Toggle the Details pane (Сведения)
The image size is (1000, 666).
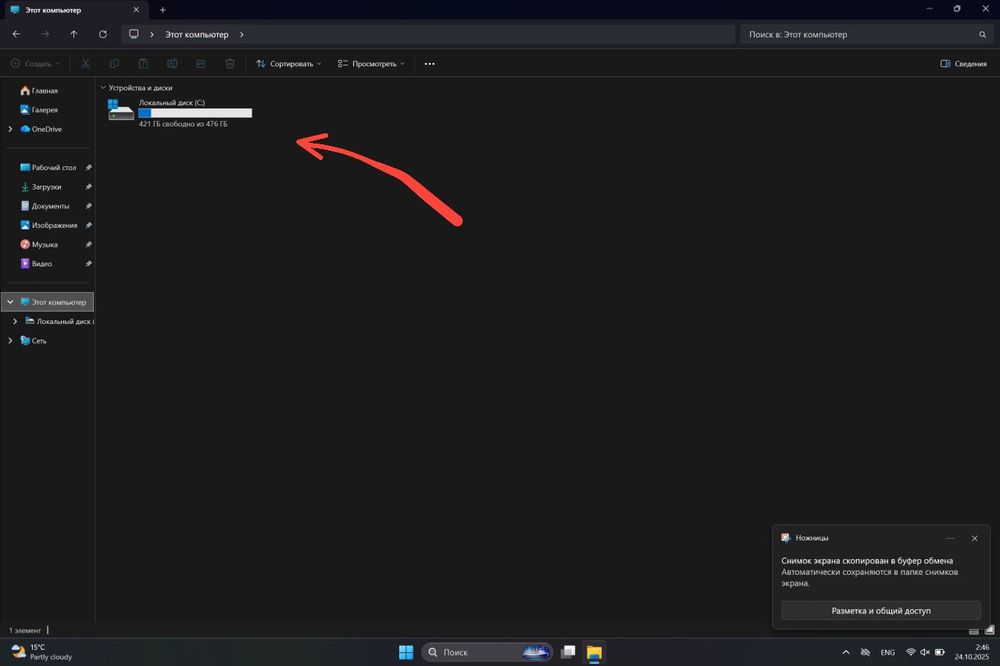coord(963,64)
